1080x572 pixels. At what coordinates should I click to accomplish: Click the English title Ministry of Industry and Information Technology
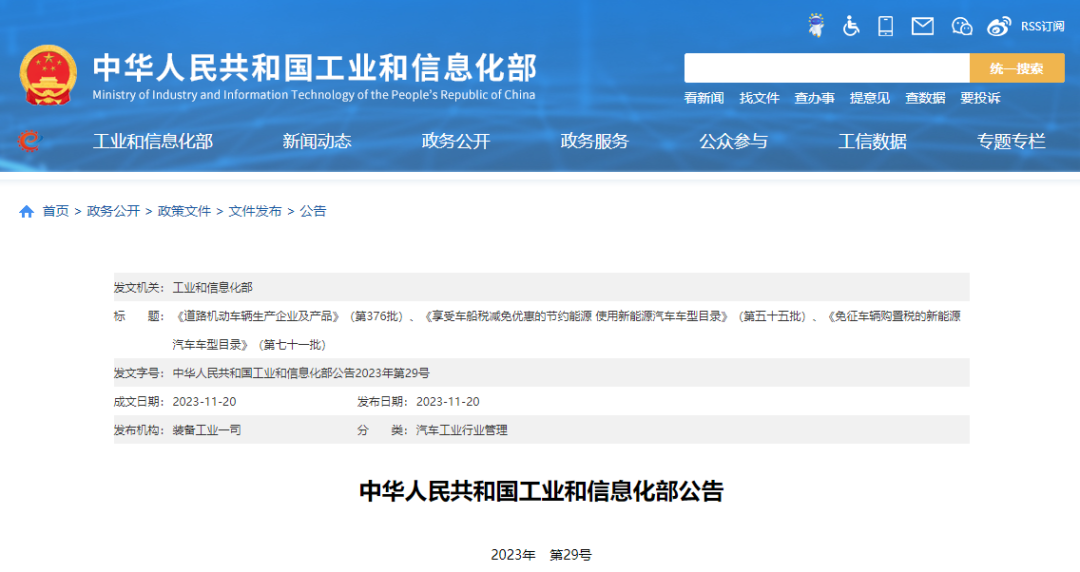(313, 95)
